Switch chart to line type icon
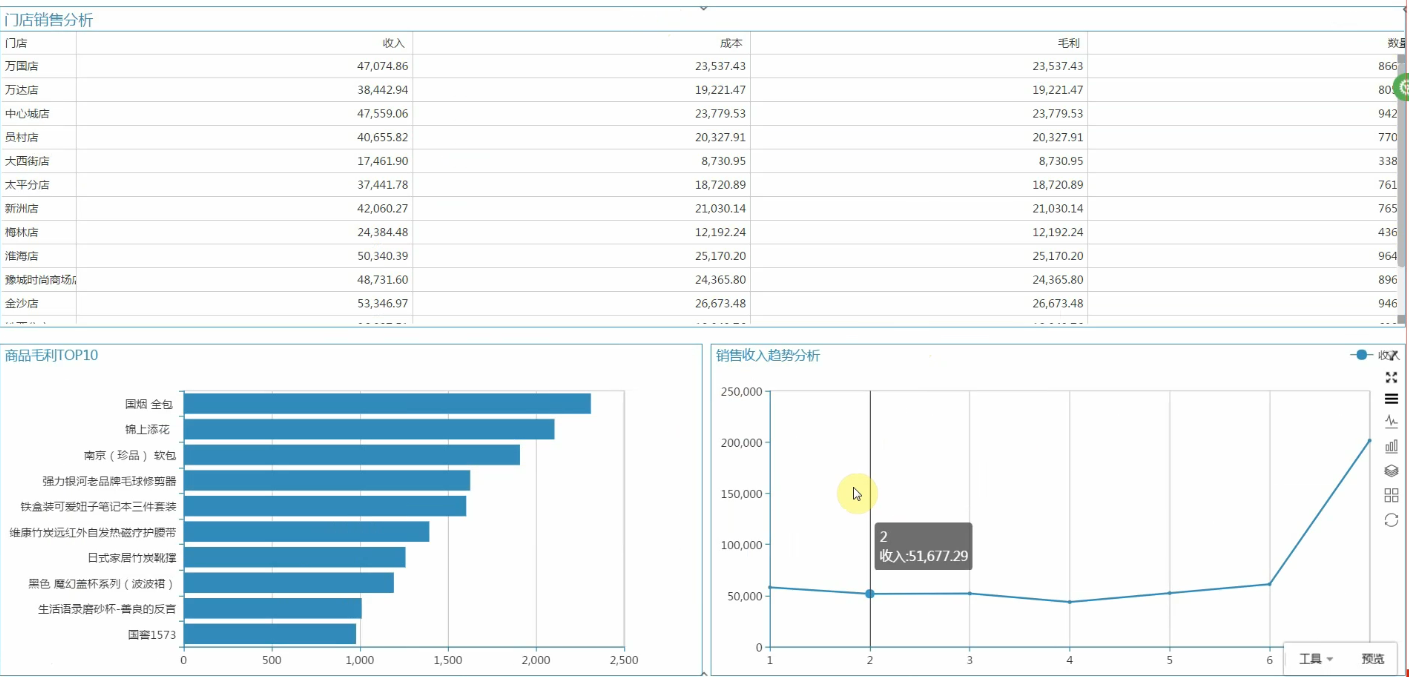Viewport: 1409px width, 677px height. tap(1391, 421)
